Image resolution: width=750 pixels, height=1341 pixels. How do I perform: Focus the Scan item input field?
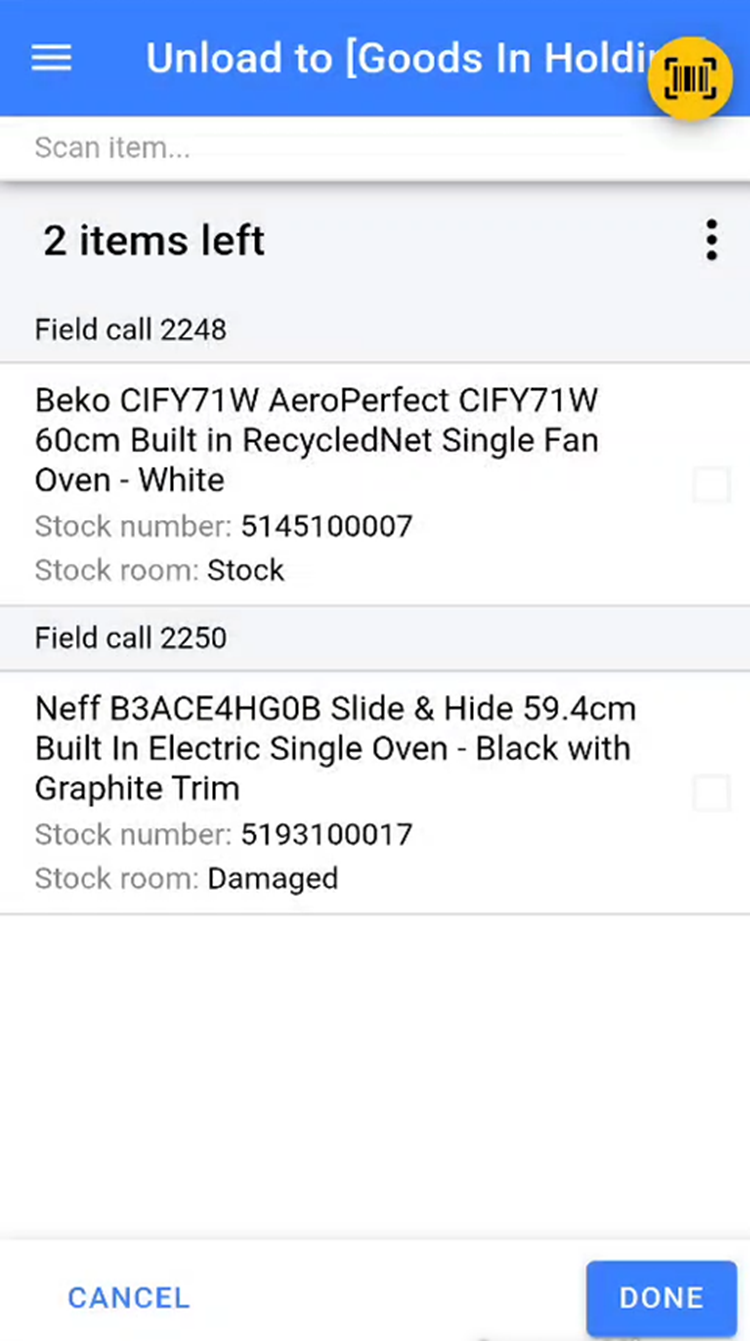pos(300,148)
